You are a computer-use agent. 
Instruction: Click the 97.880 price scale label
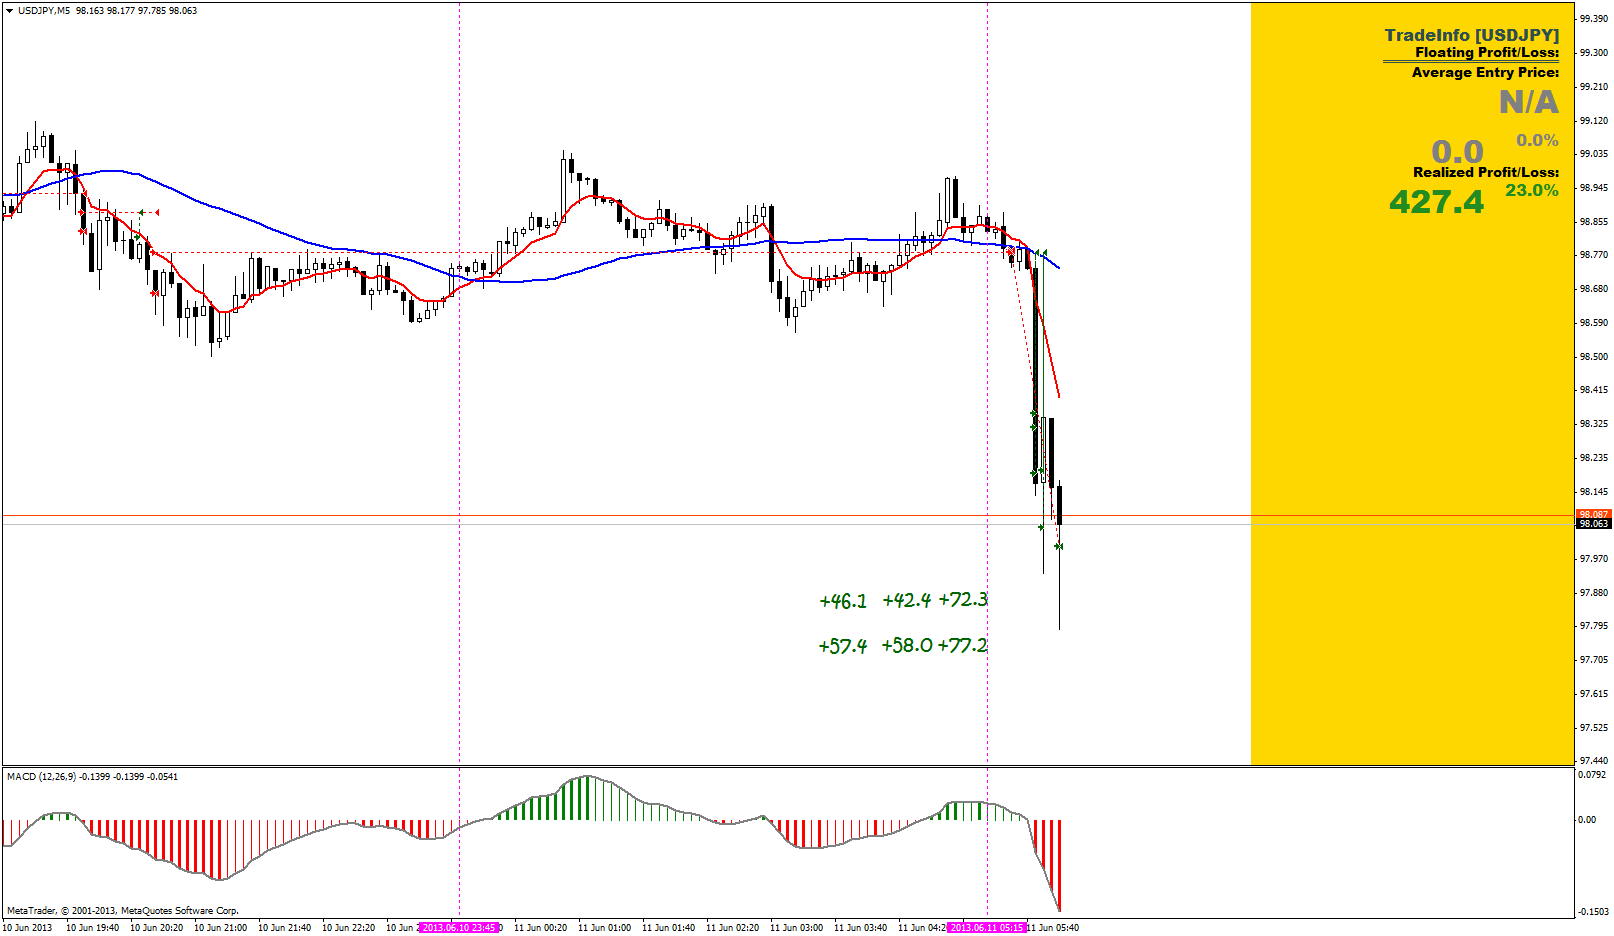click(1594, 593)
